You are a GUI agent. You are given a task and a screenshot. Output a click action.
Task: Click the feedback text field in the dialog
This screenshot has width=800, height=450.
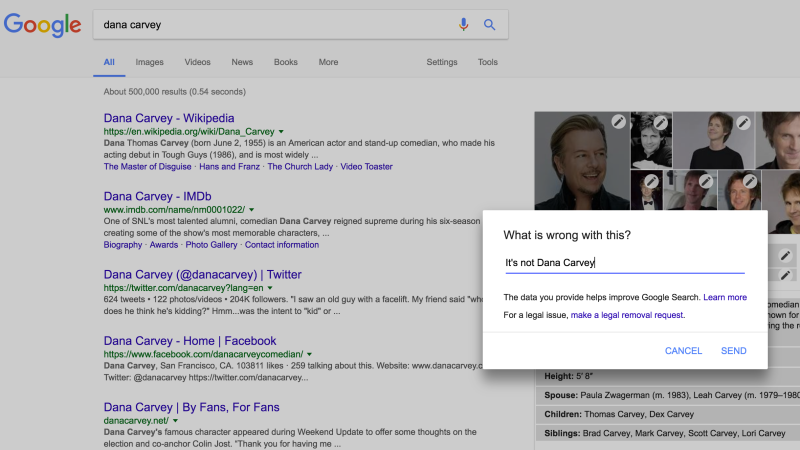point(625,263)
